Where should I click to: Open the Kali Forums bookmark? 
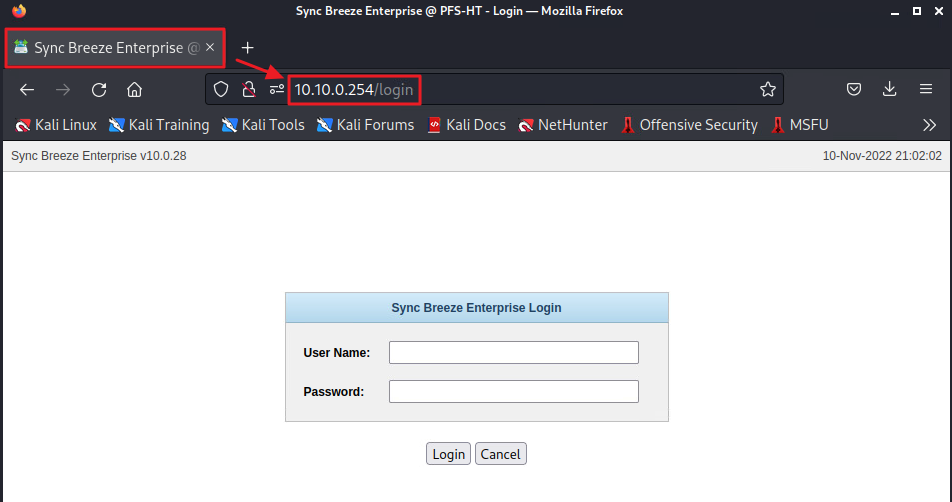[366, 125]
